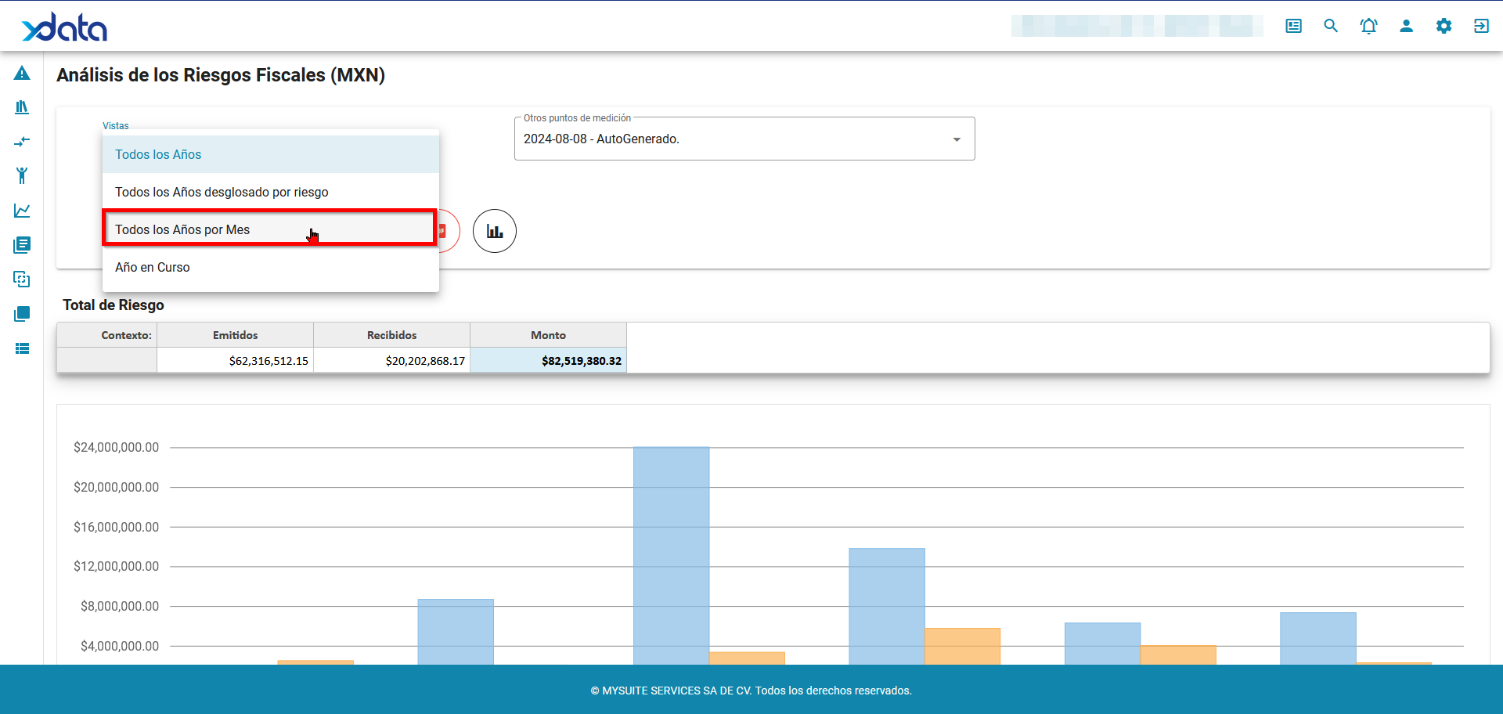
Task: Open settings via the gear icon
Action: pos(1444,26)
